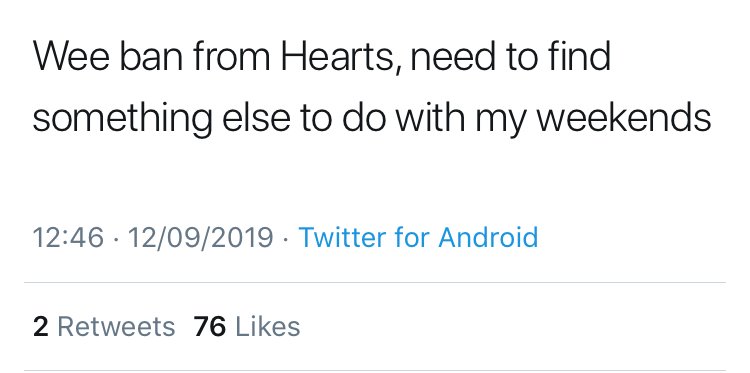Click the word "Likes" label
The image size is (750, 373).
pos(268,327)
